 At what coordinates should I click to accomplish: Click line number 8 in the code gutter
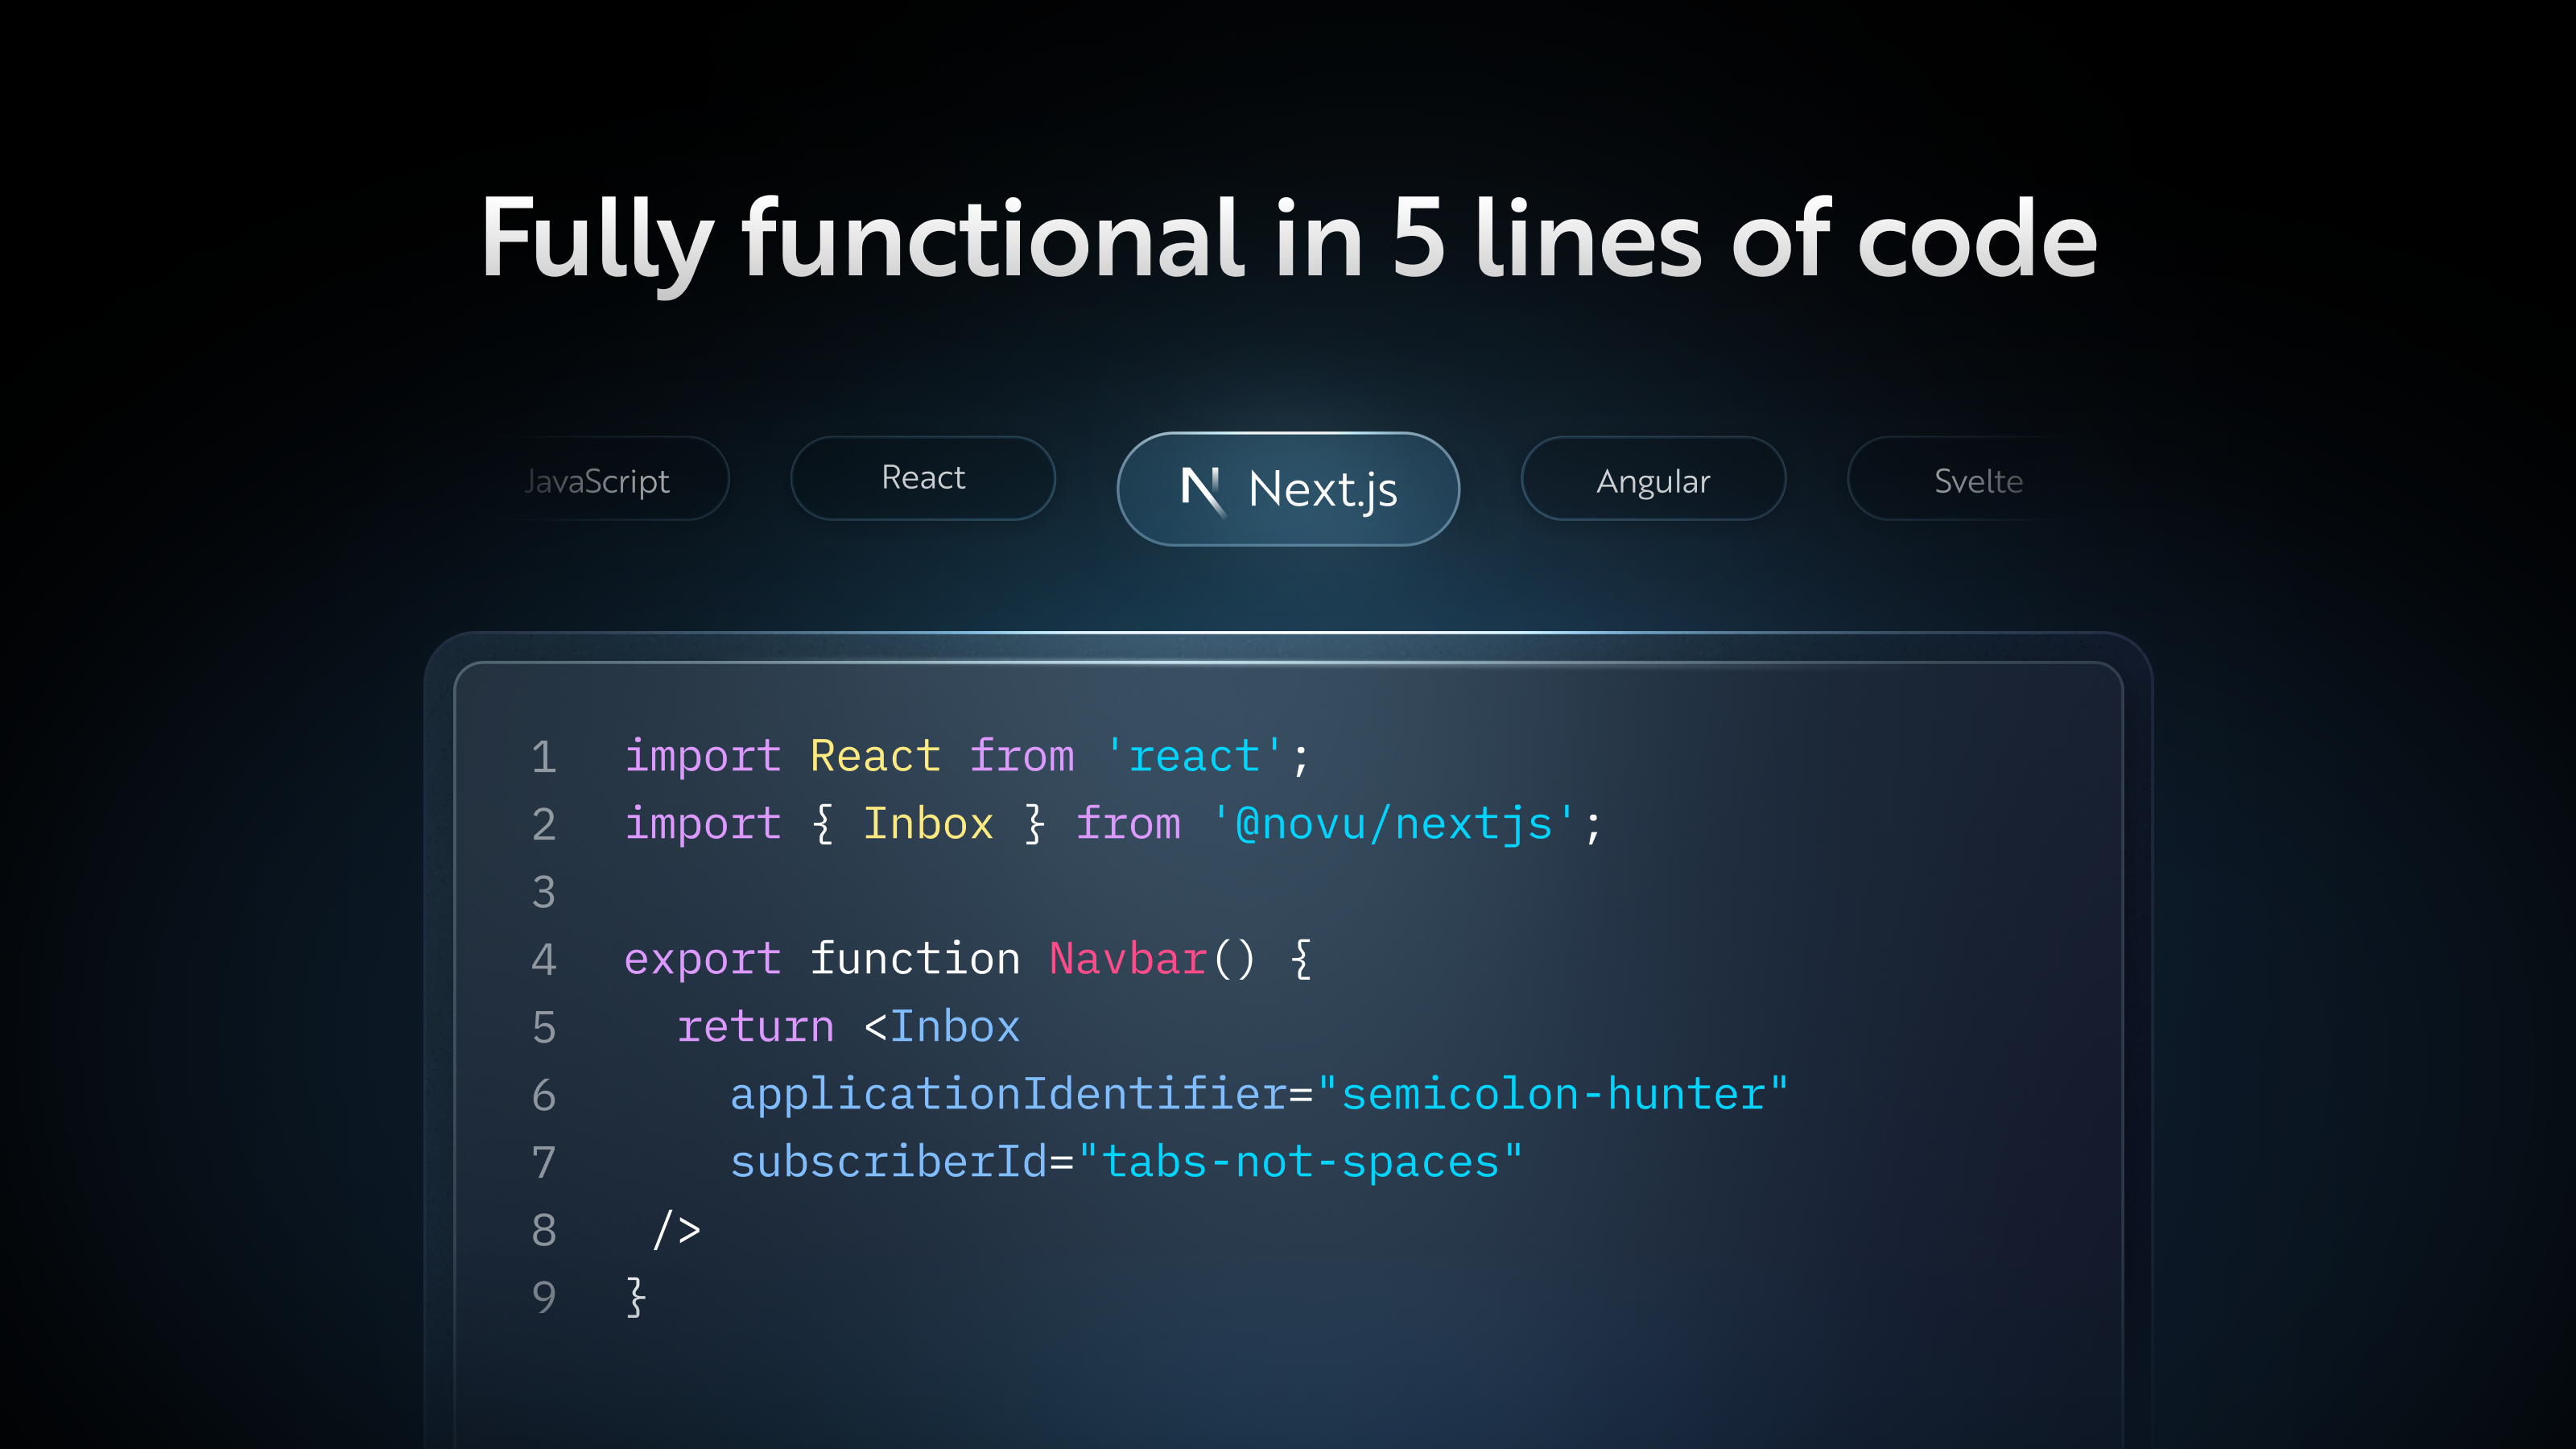(543, 1230)
